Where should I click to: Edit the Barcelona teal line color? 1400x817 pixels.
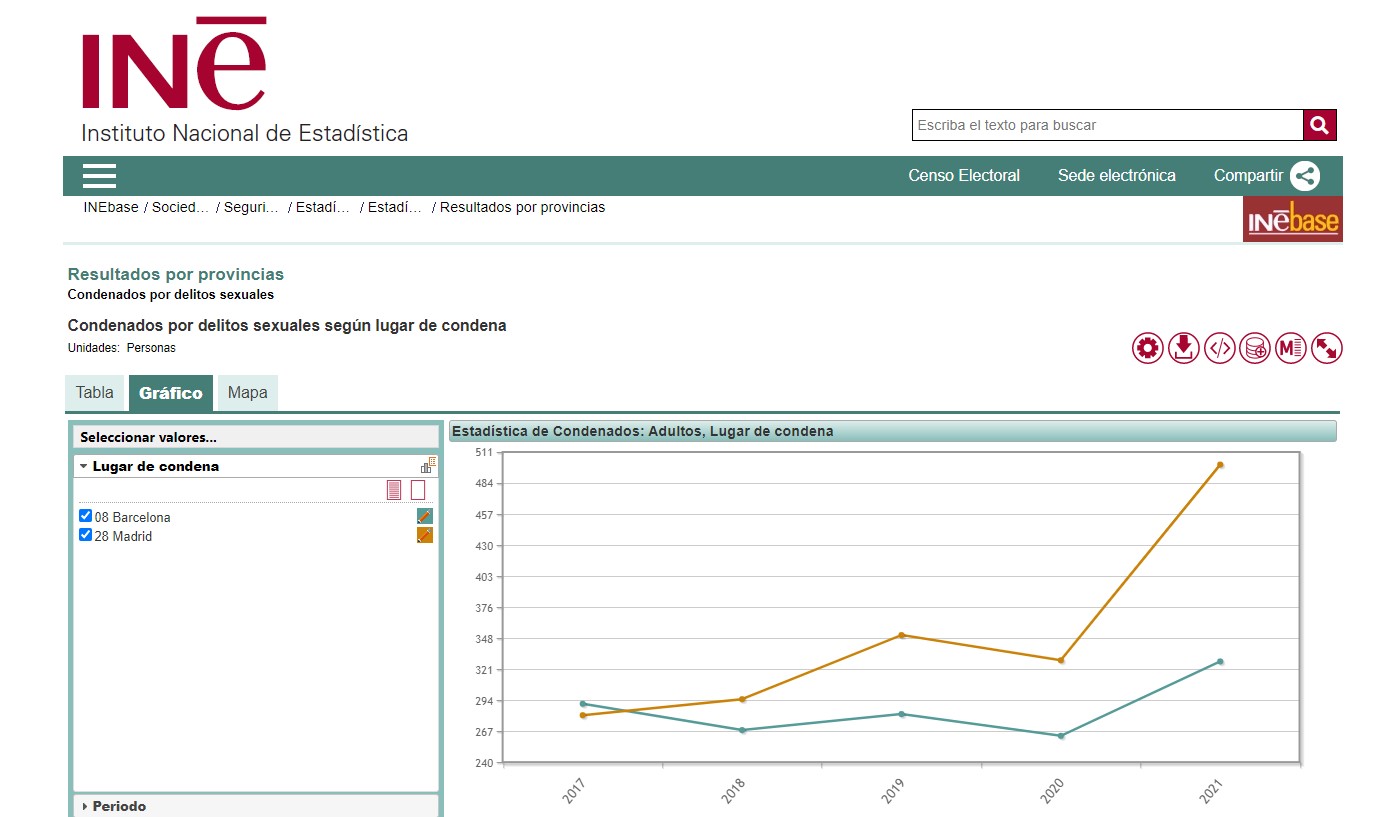click(x=425, y=516)
